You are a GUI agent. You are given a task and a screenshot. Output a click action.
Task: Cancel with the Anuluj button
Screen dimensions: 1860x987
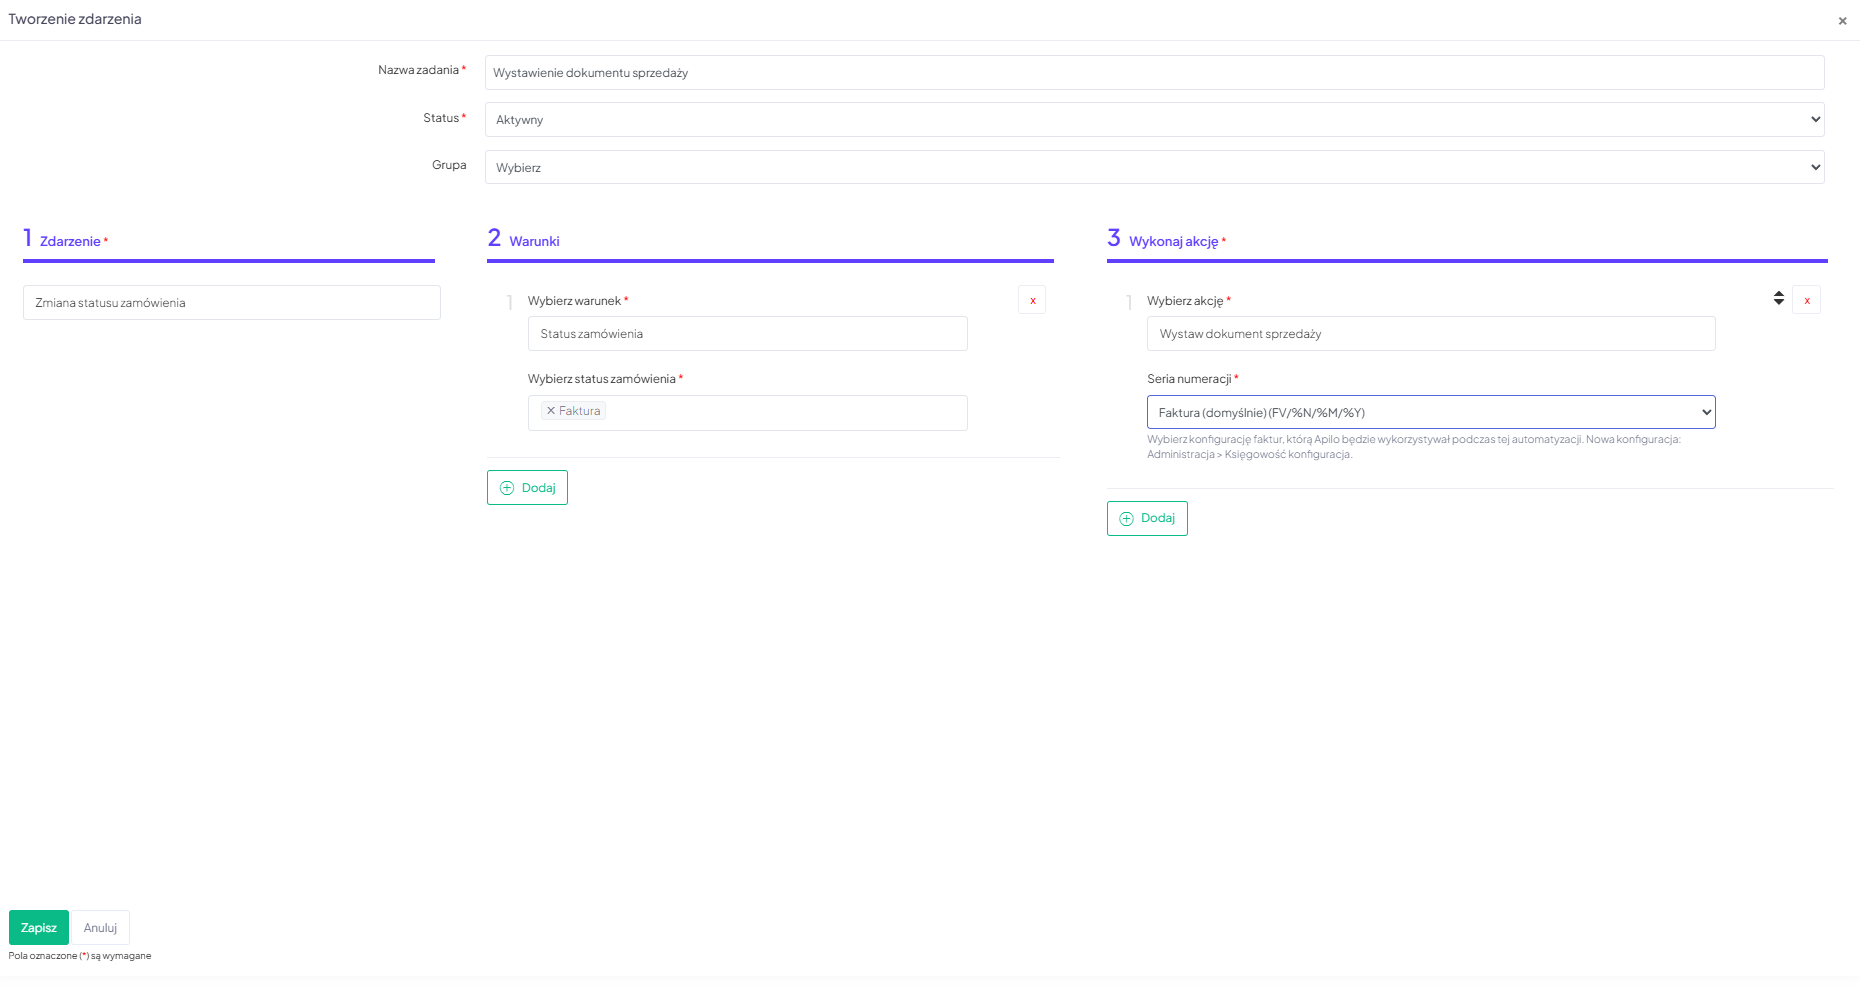coord(100,928)
